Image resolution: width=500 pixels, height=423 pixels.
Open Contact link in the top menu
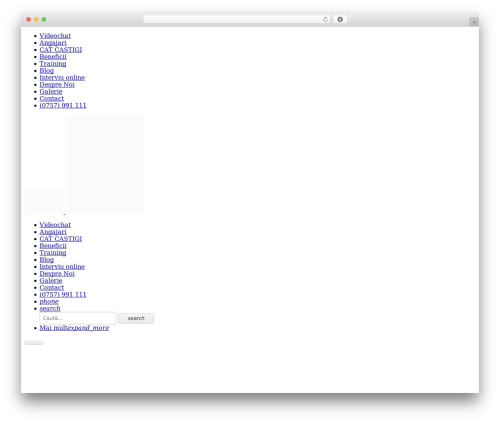click(x=52, y=99)
